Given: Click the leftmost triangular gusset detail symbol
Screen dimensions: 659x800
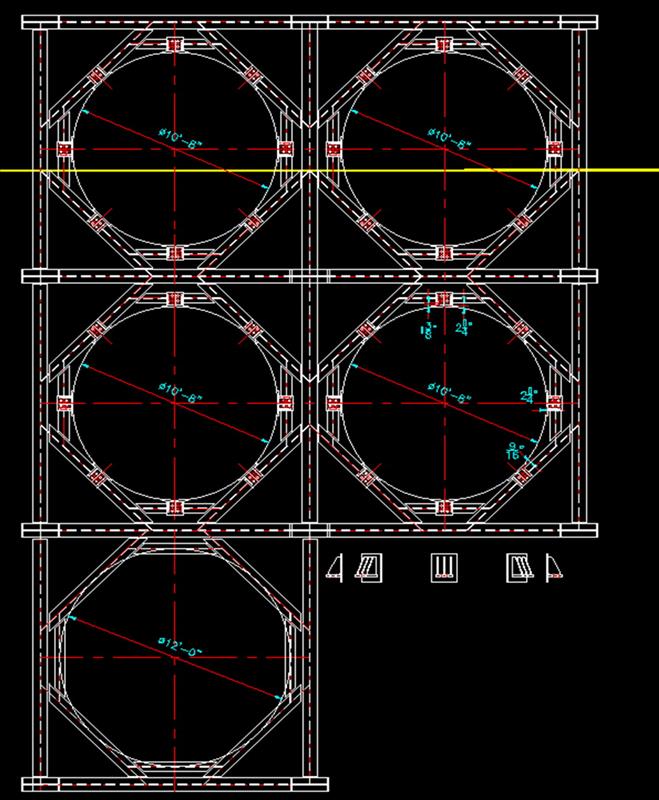Looking at the screenshot, I should coord(338,567).
